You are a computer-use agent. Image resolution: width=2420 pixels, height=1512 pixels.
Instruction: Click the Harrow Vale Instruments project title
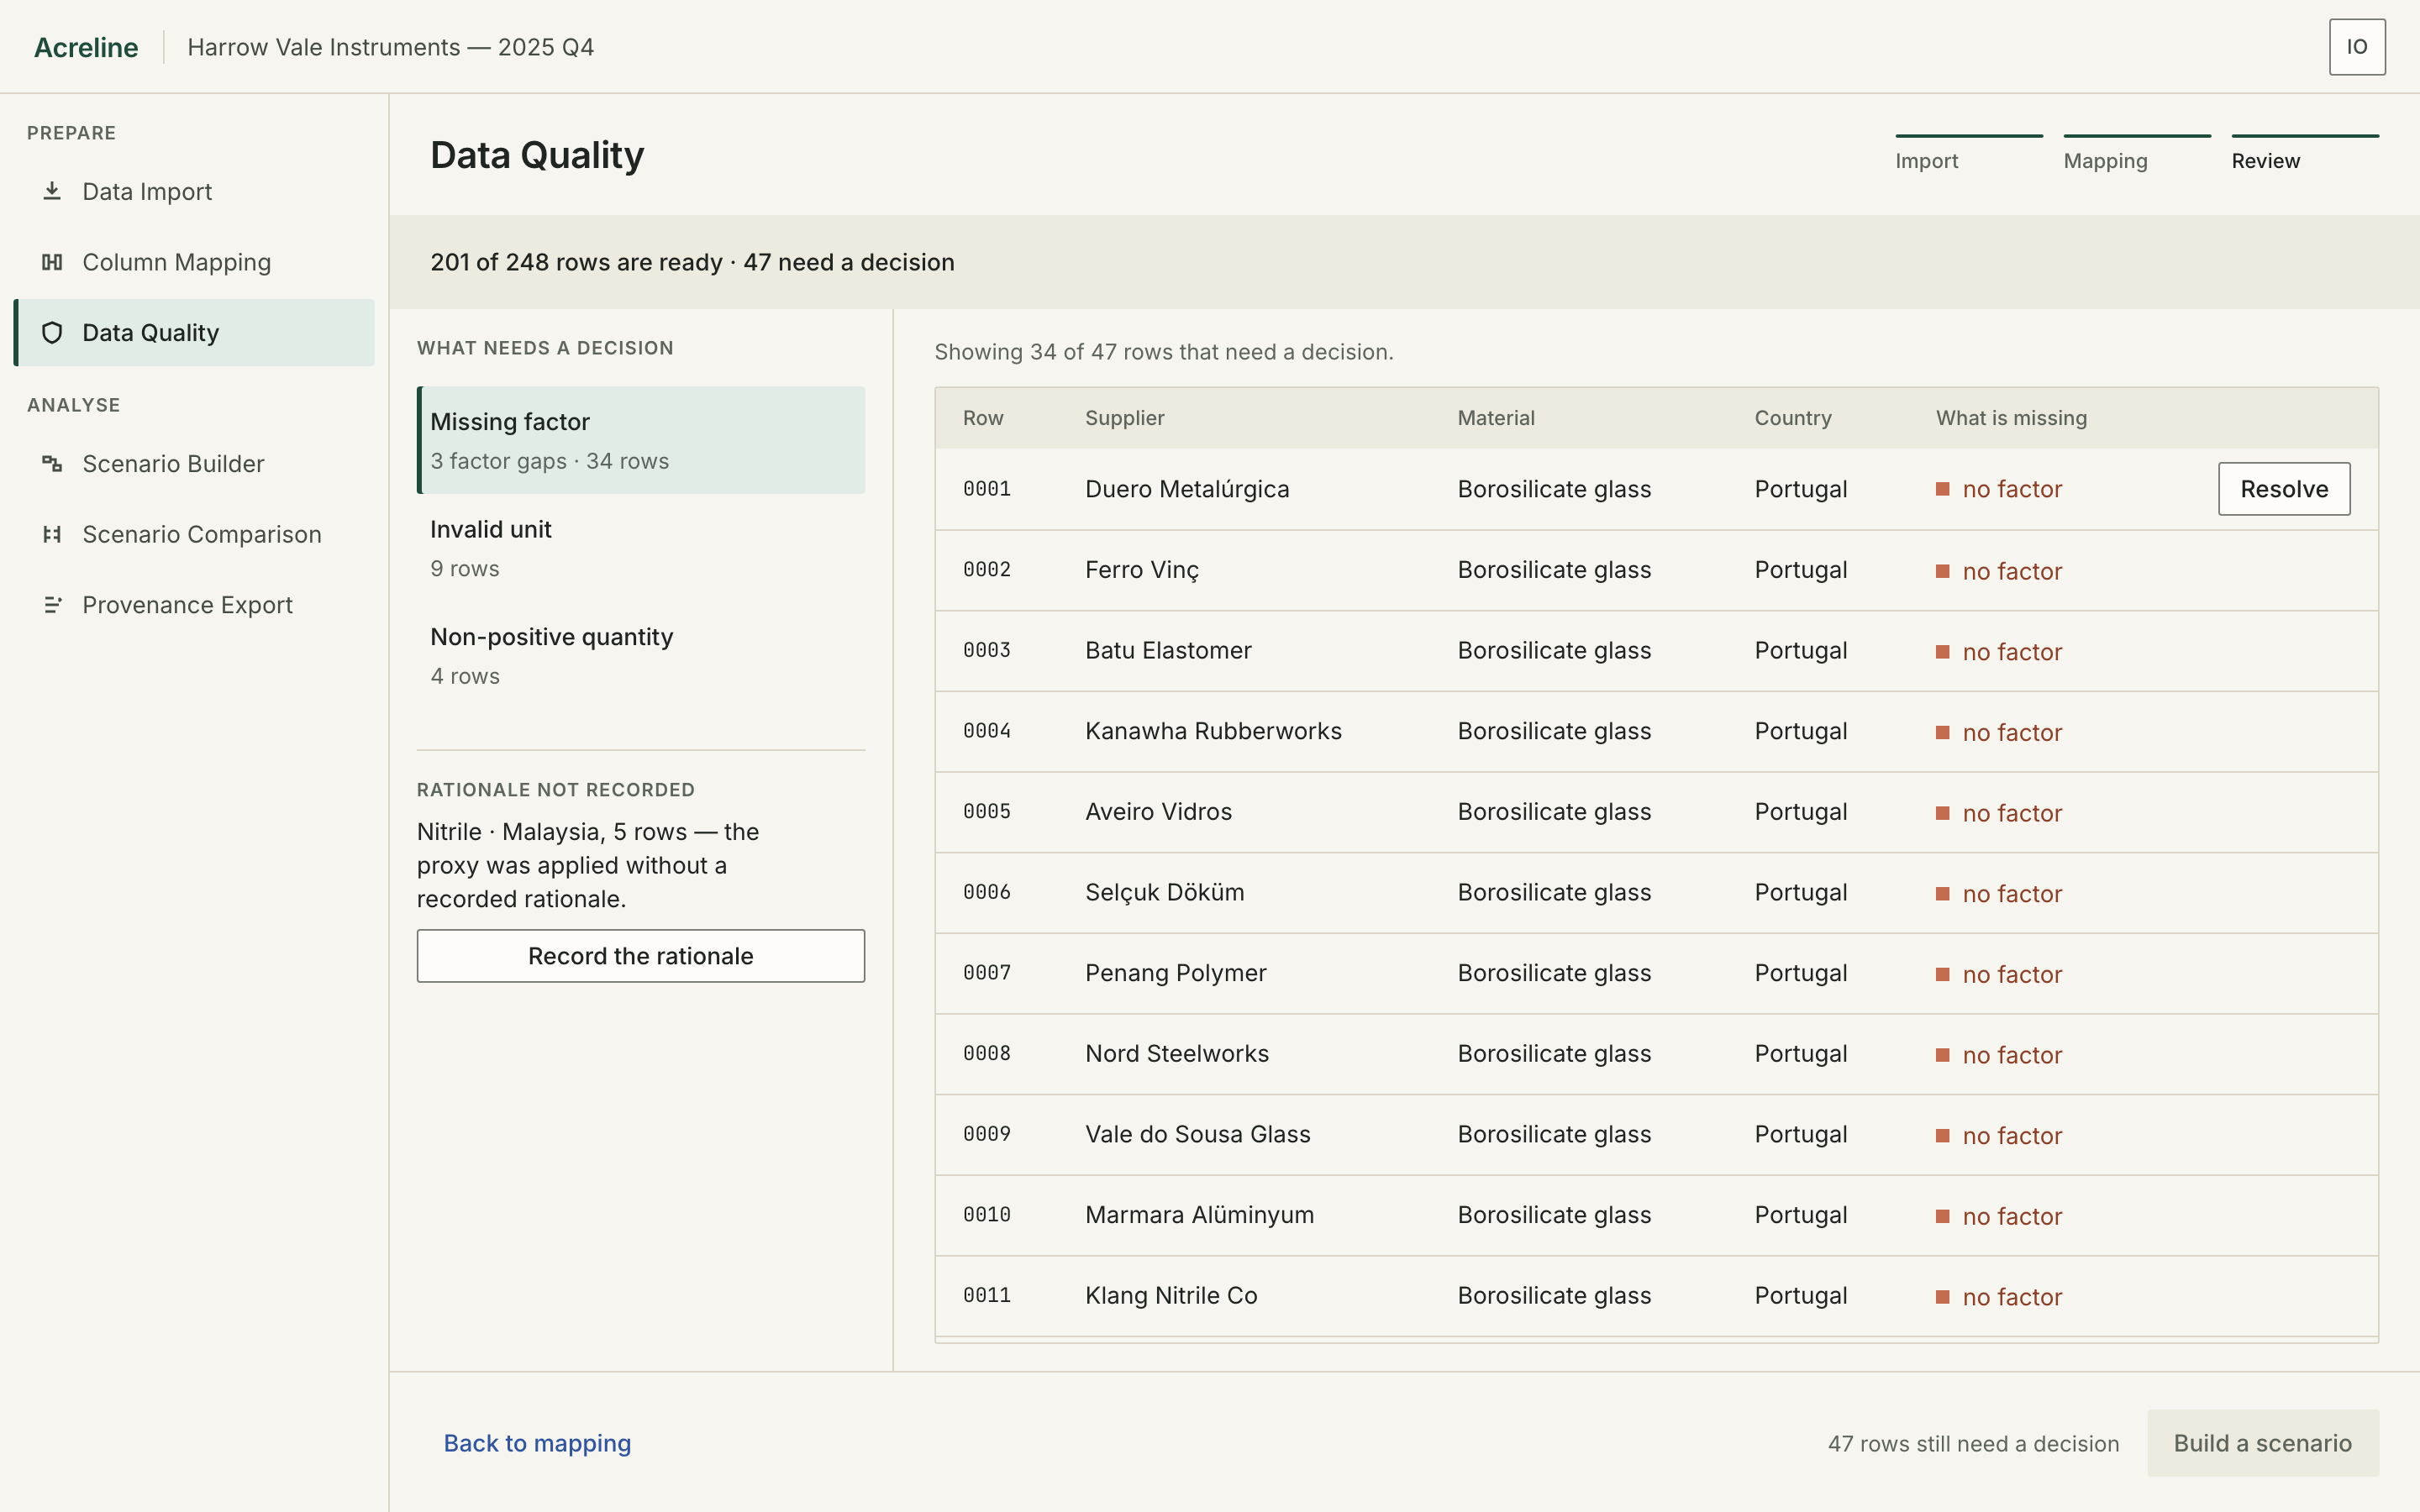(390, 47)
